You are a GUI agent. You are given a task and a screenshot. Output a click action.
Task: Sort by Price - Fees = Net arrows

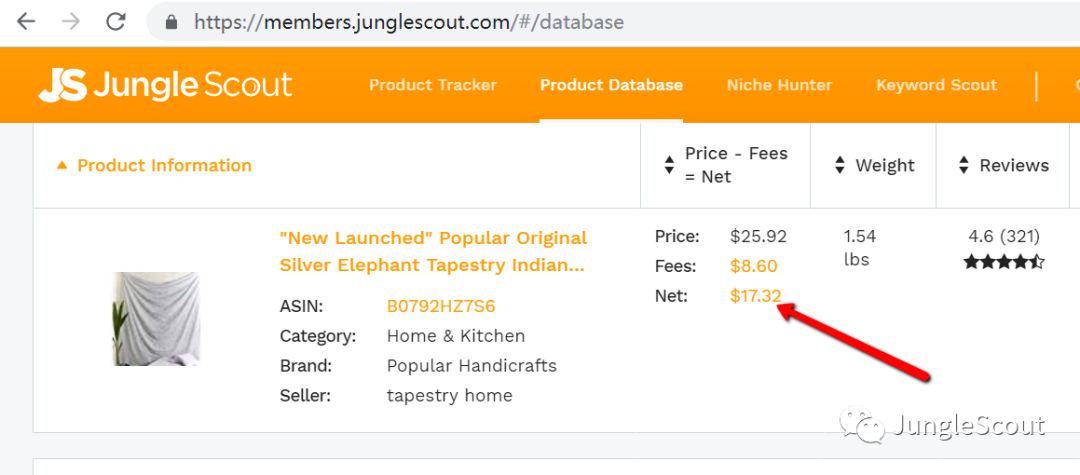(x=669, y=166)
